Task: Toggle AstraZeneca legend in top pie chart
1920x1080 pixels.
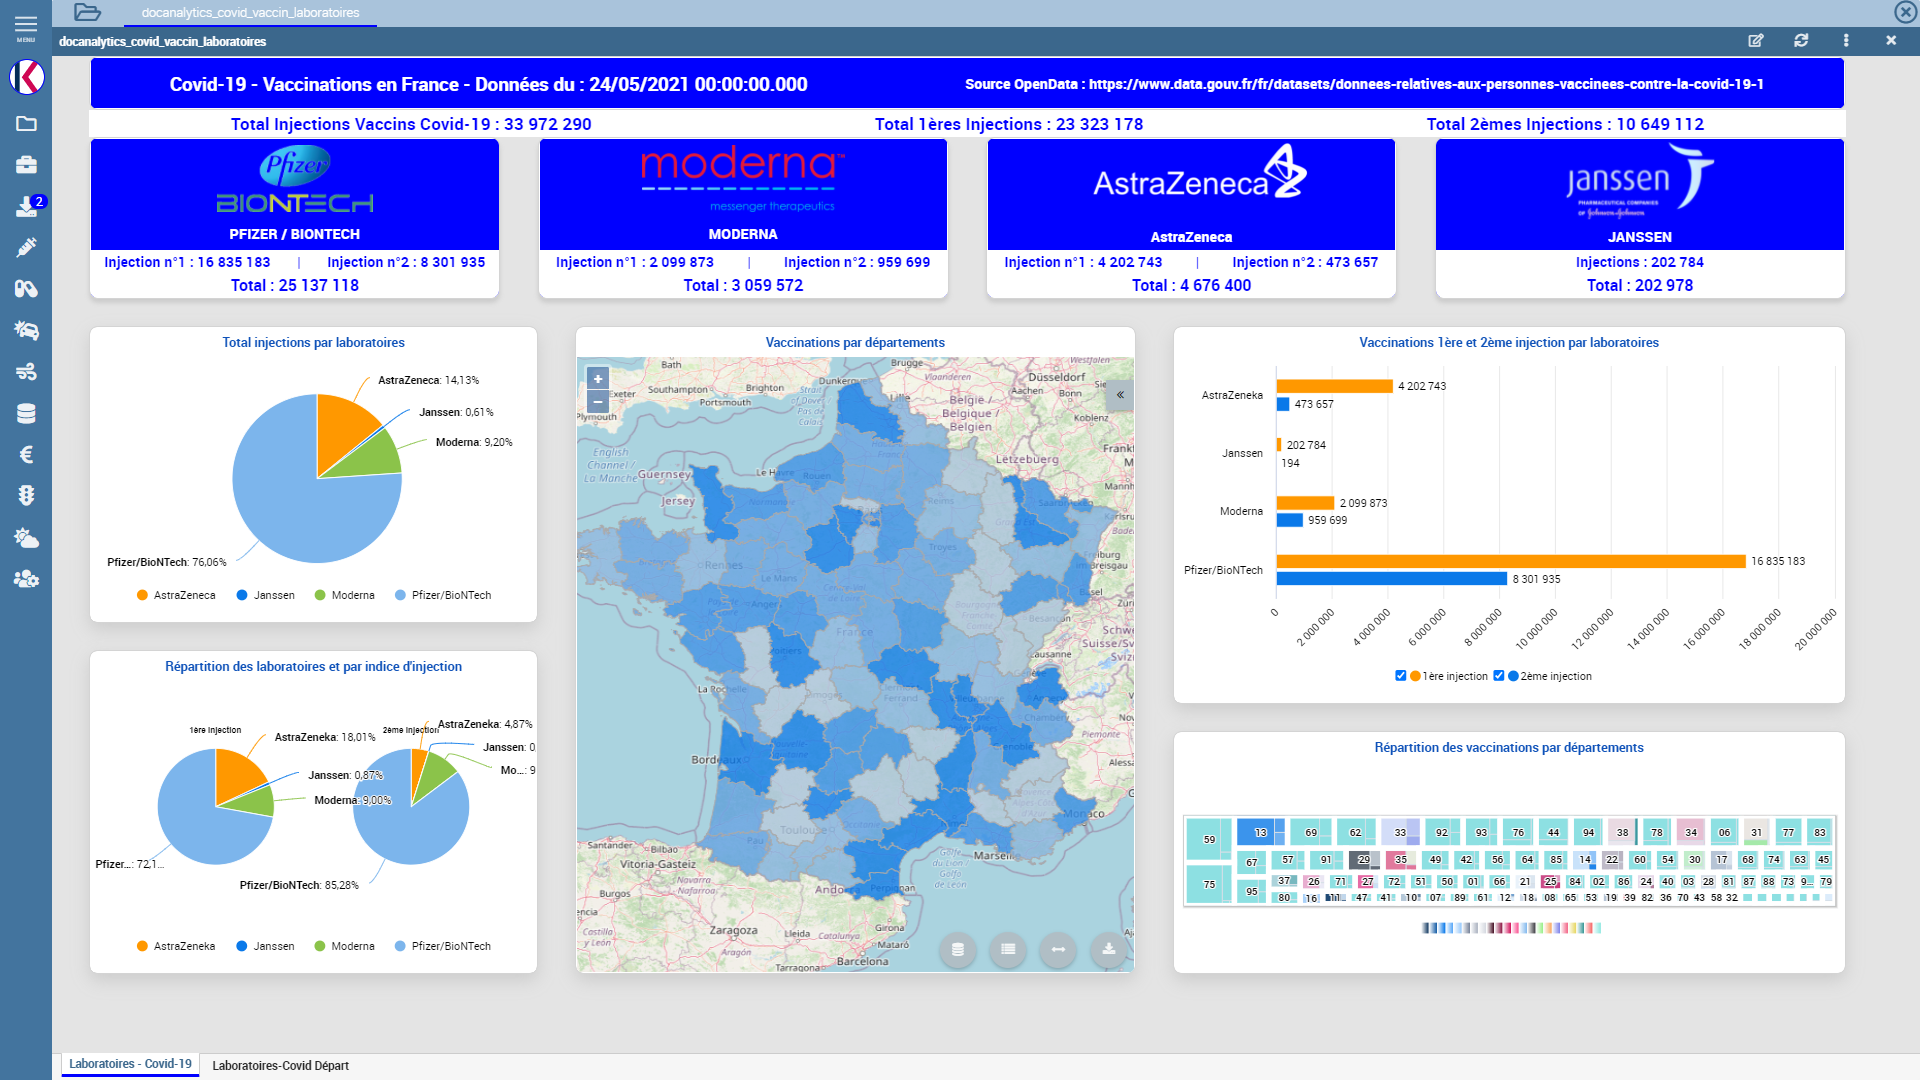Action: pos(176,595)
